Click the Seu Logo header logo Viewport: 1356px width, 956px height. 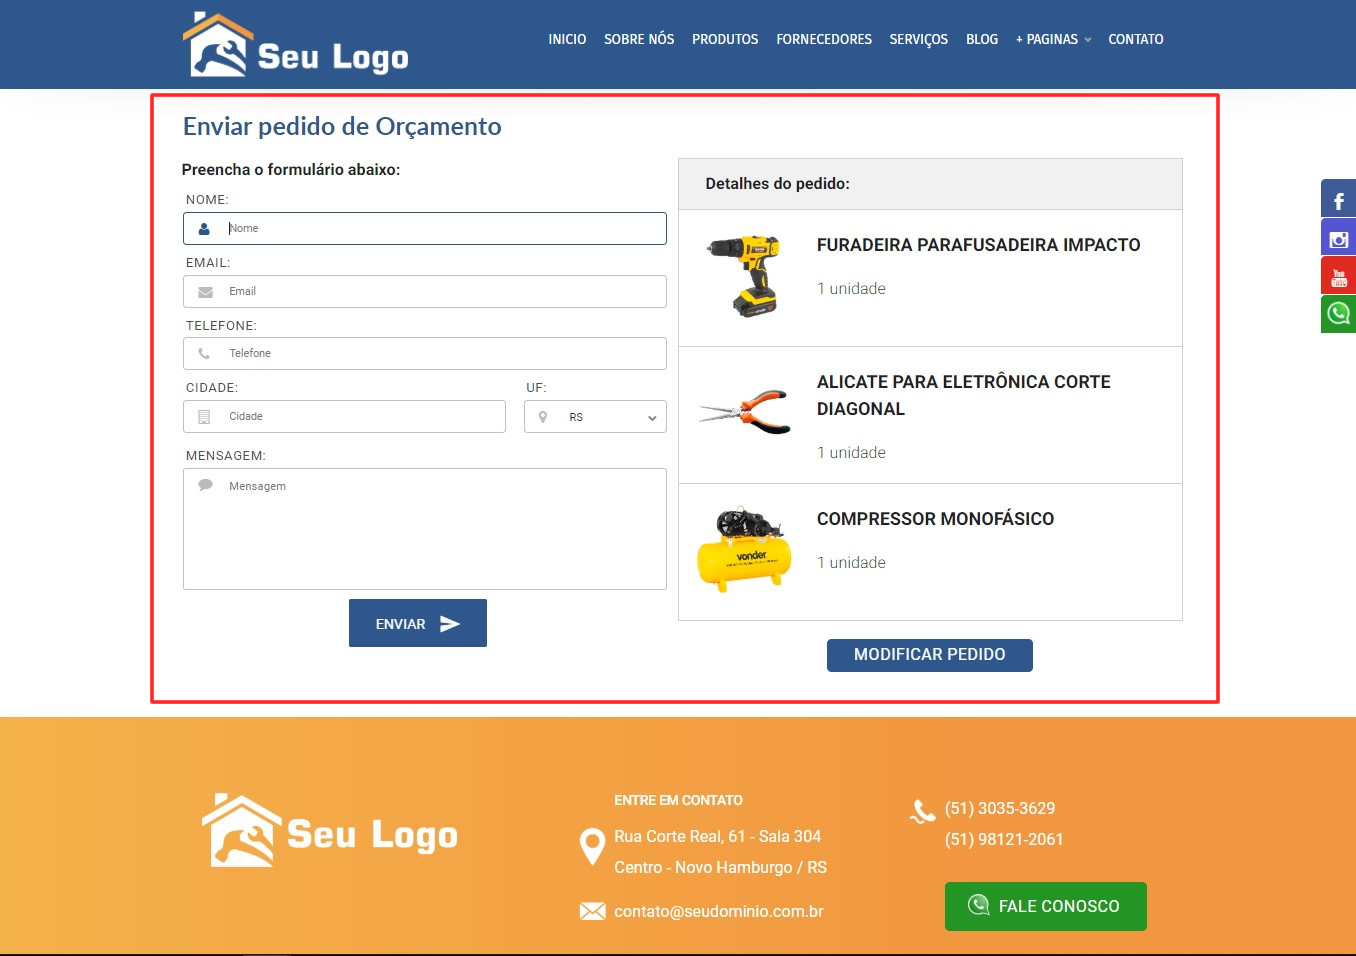(x=296, y=46)
